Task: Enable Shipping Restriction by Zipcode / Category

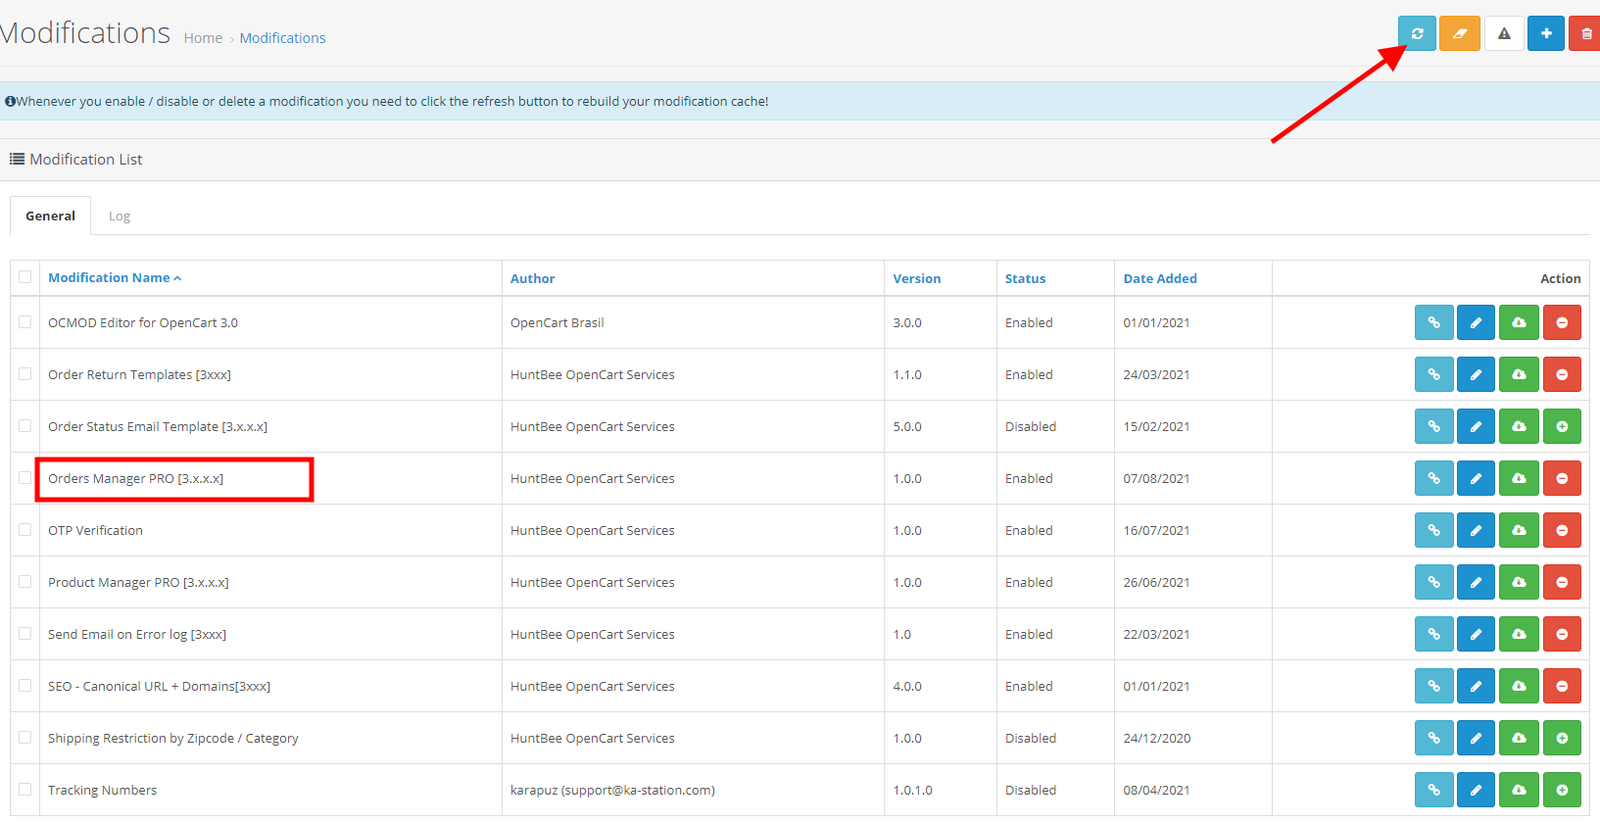Action: [x=1562, y=738]
